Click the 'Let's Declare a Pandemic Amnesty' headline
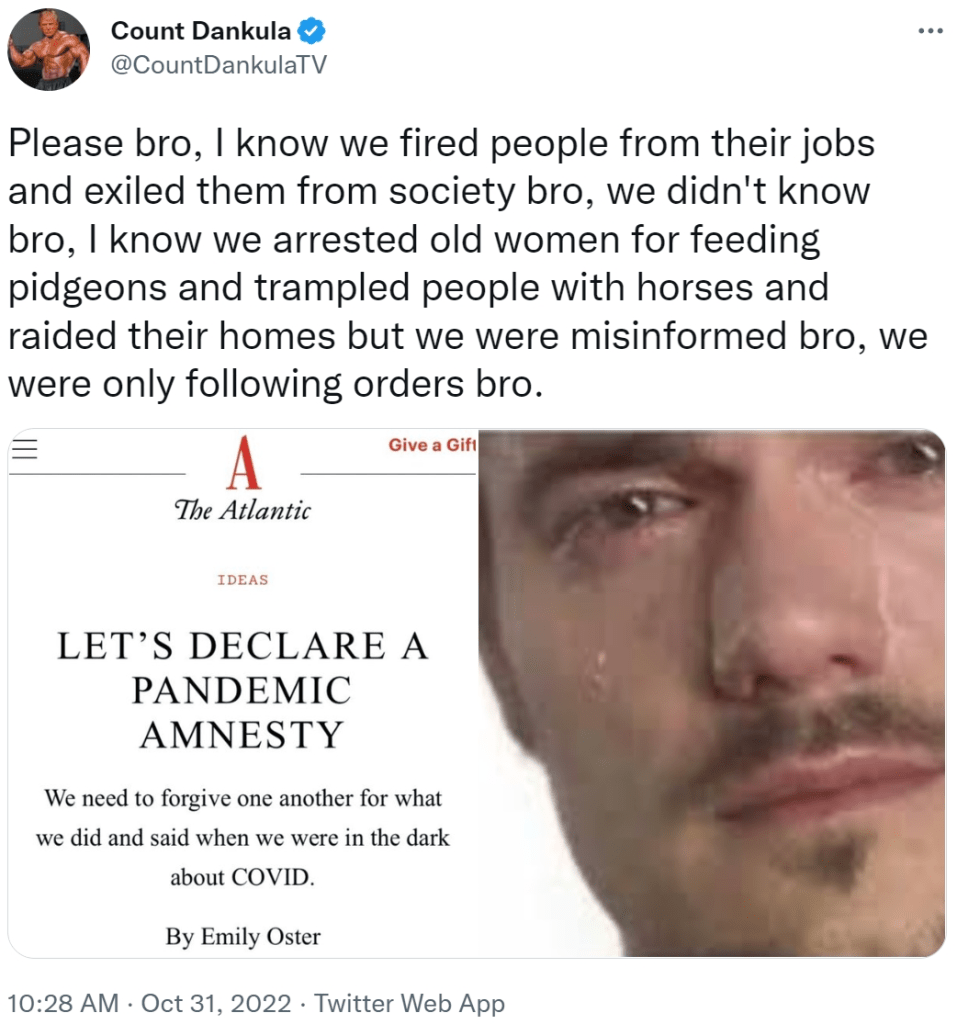The width and height of the screenshot is (957, 1024). pyautogui.click(x=242, y=690)
